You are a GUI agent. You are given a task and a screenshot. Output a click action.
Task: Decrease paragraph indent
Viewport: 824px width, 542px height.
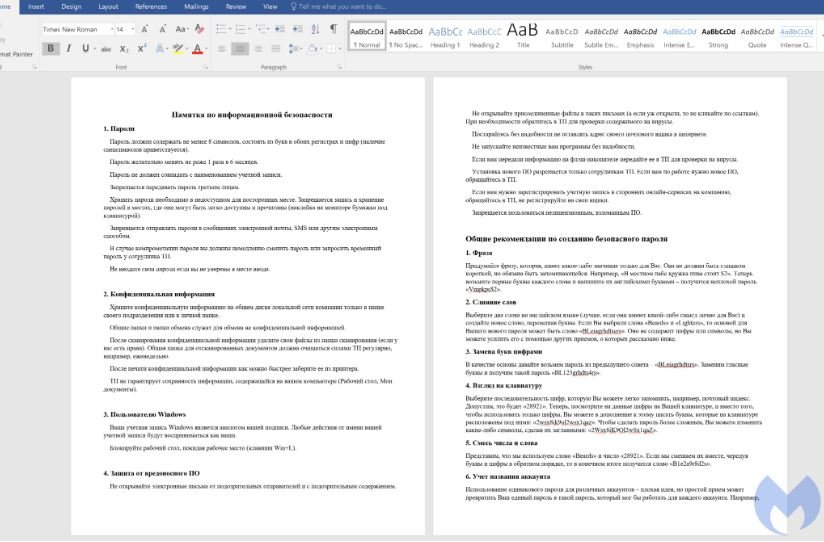click(x=280, y=29)
